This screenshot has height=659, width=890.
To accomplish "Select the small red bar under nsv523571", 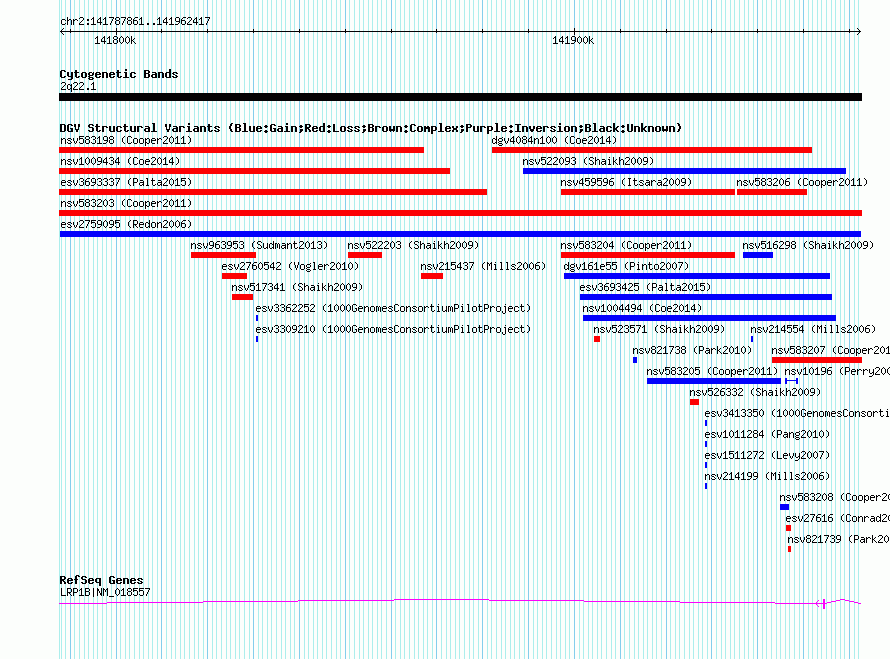I will tap(597, 339).
